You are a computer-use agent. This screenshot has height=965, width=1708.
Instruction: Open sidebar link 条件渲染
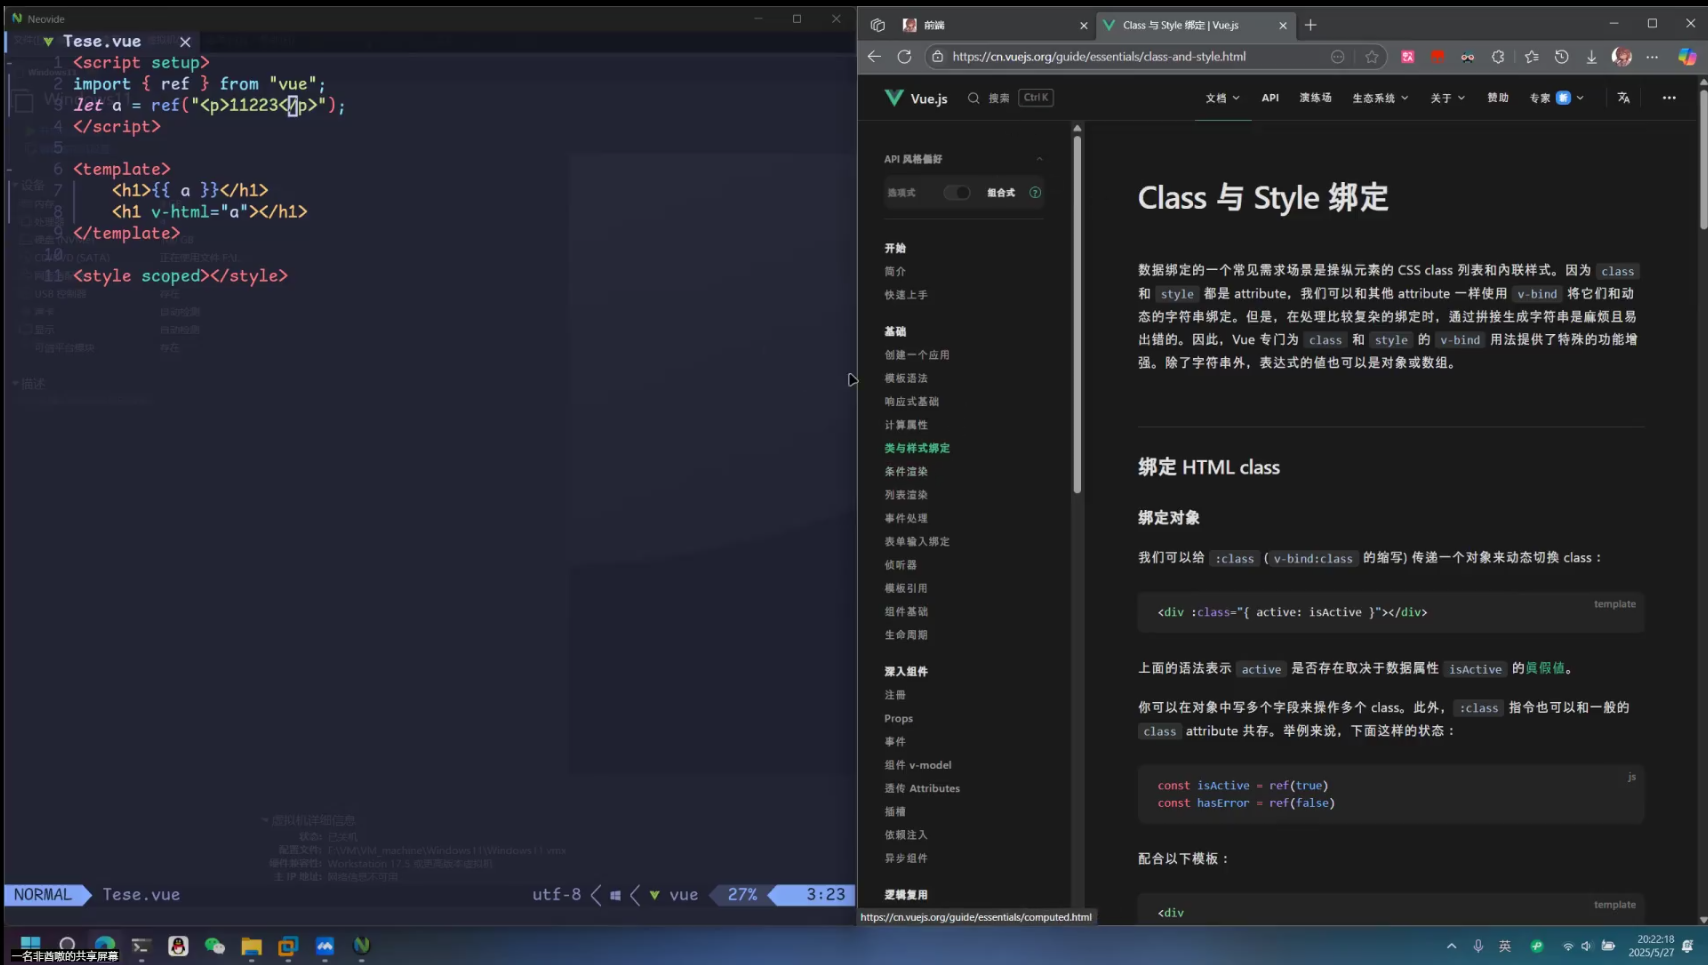click(906, 472)
